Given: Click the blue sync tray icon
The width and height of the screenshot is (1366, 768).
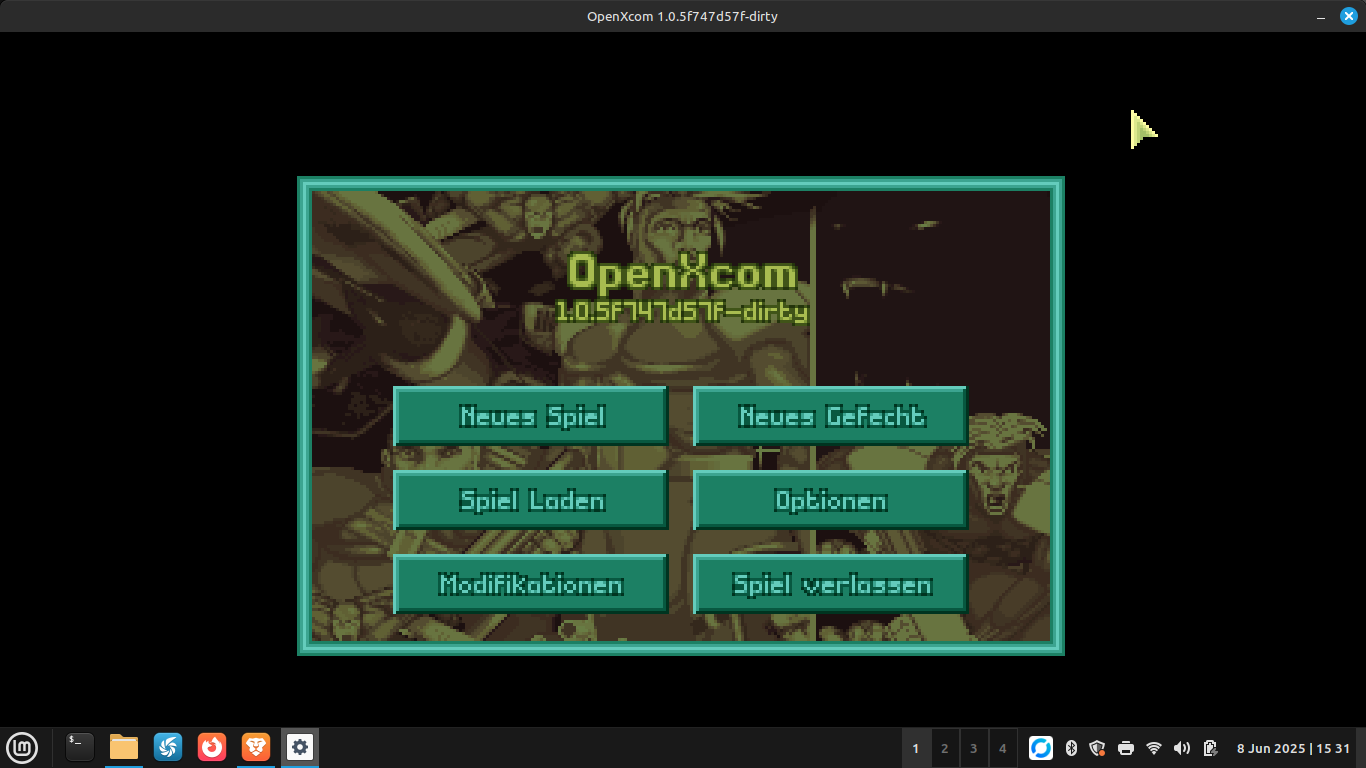Looking at the screenshot, I should pyautogui.click(x=1041, y=748).
